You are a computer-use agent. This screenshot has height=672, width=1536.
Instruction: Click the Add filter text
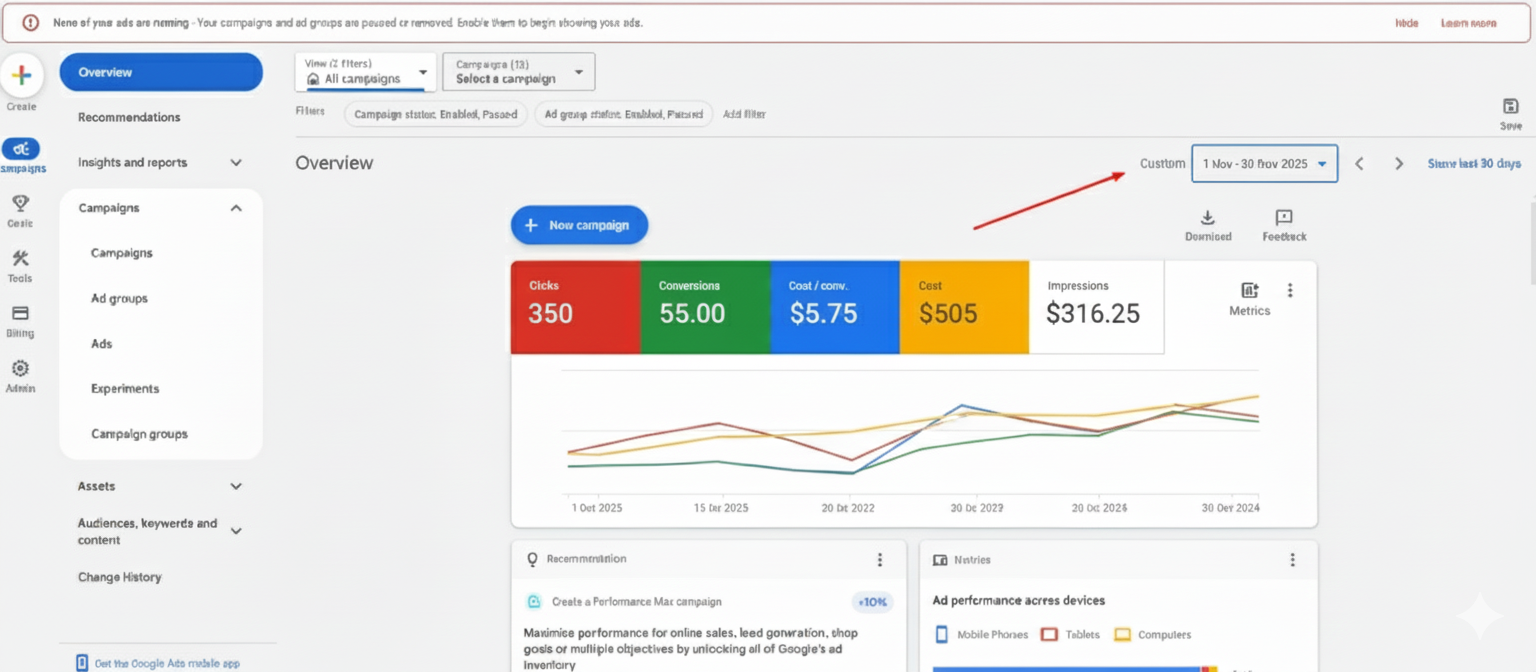(x=744, y=114)
